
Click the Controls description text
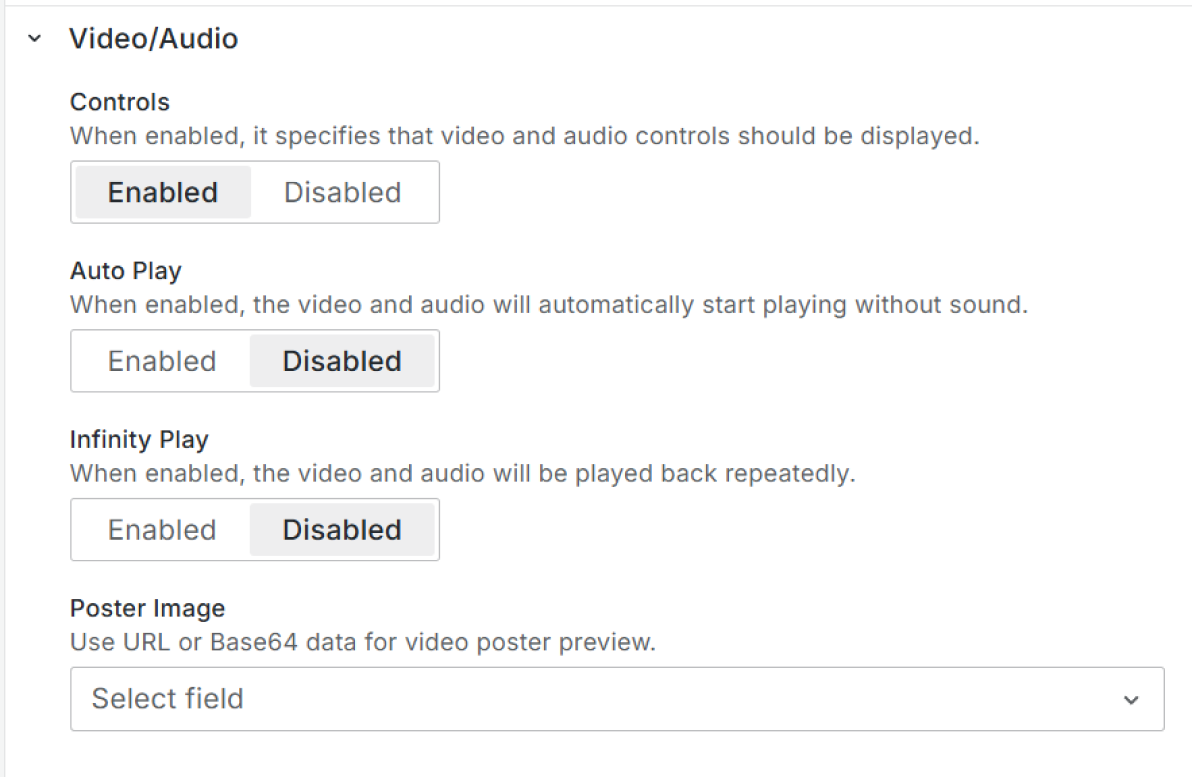524,135
